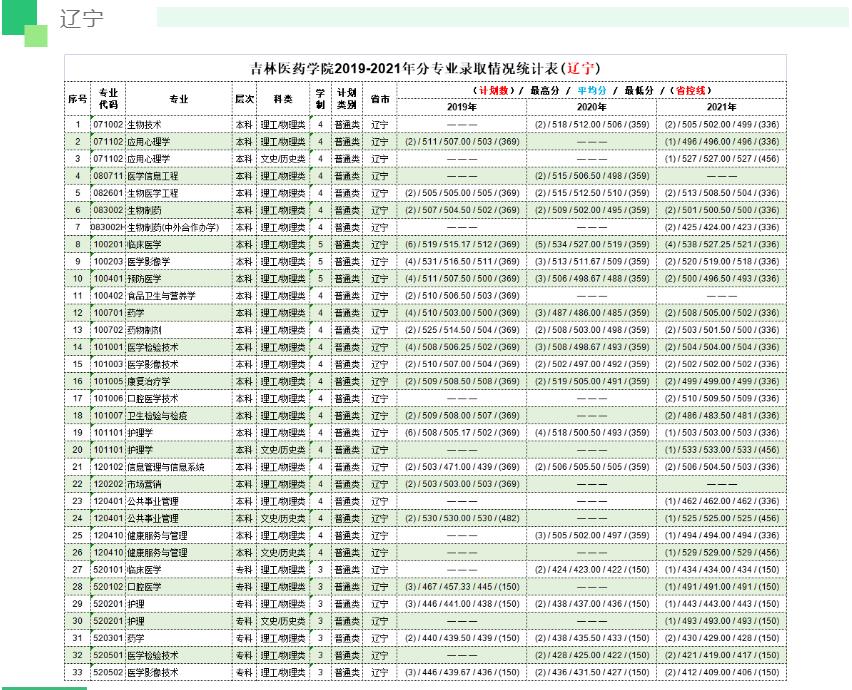
Task: Click code cell 520102 for 口腔医学
Action: coord(108,587)
